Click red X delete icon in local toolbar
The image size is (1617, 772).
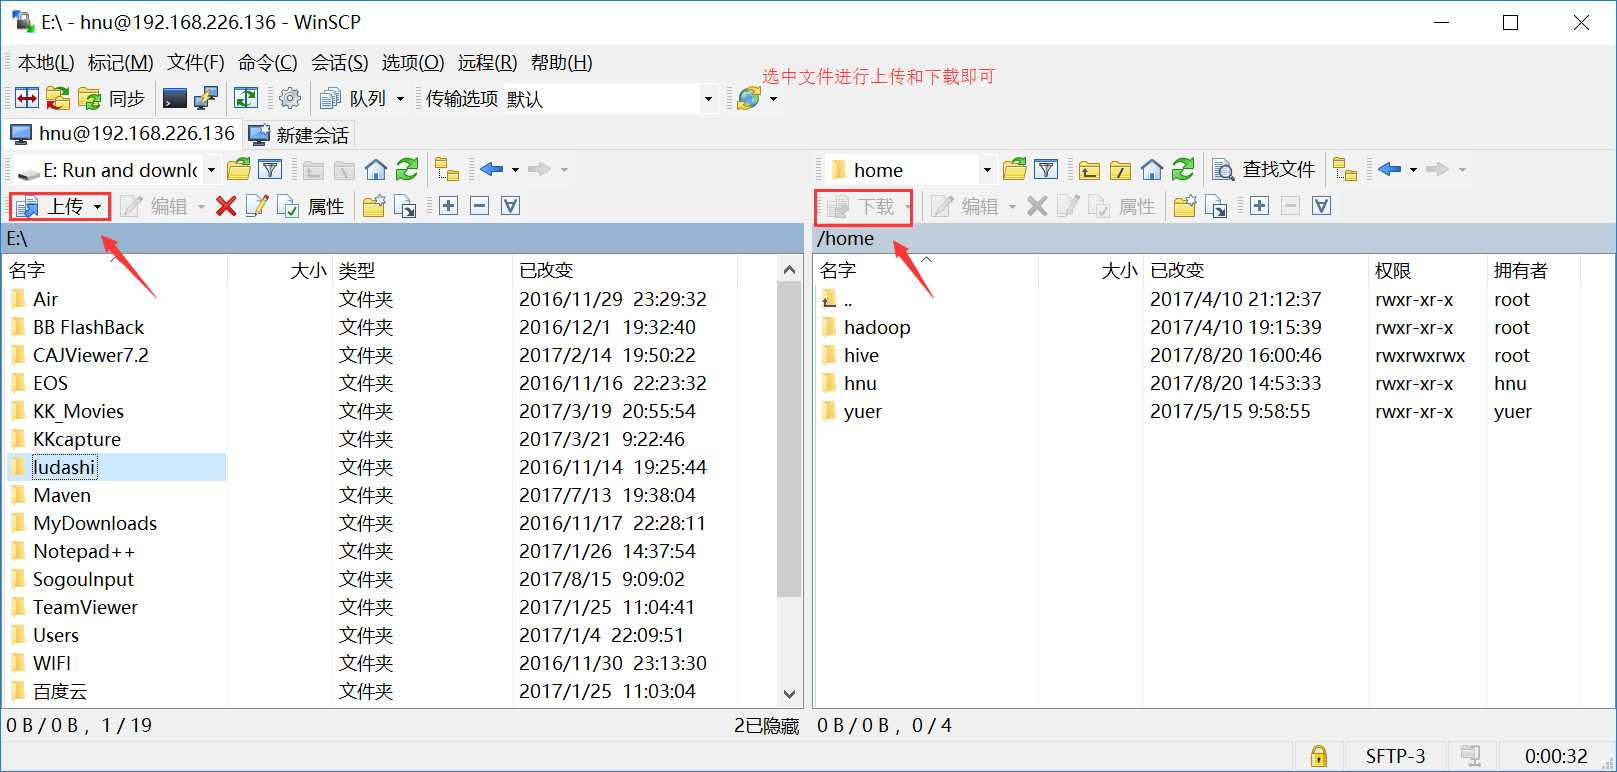click(x=226, y=206)
